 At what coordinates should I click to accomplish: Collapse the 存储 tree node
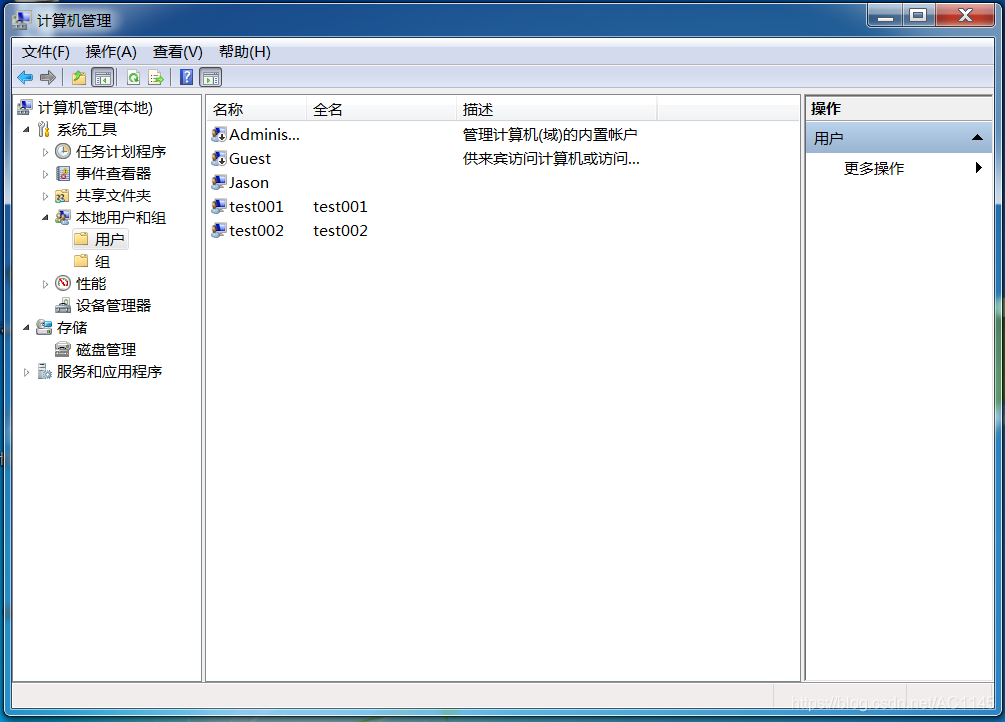click(x=26, y=328)
